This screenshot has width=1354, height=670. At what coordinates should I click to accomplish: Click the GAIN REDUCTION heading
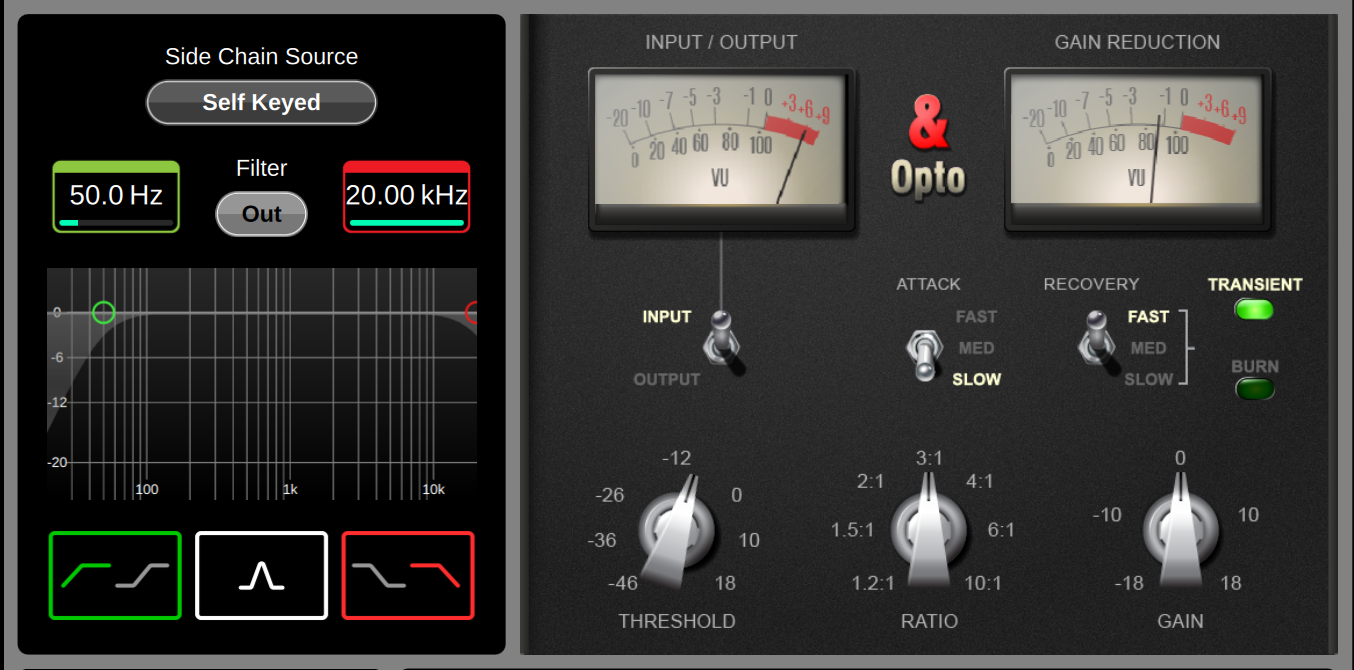[1137, 42]
